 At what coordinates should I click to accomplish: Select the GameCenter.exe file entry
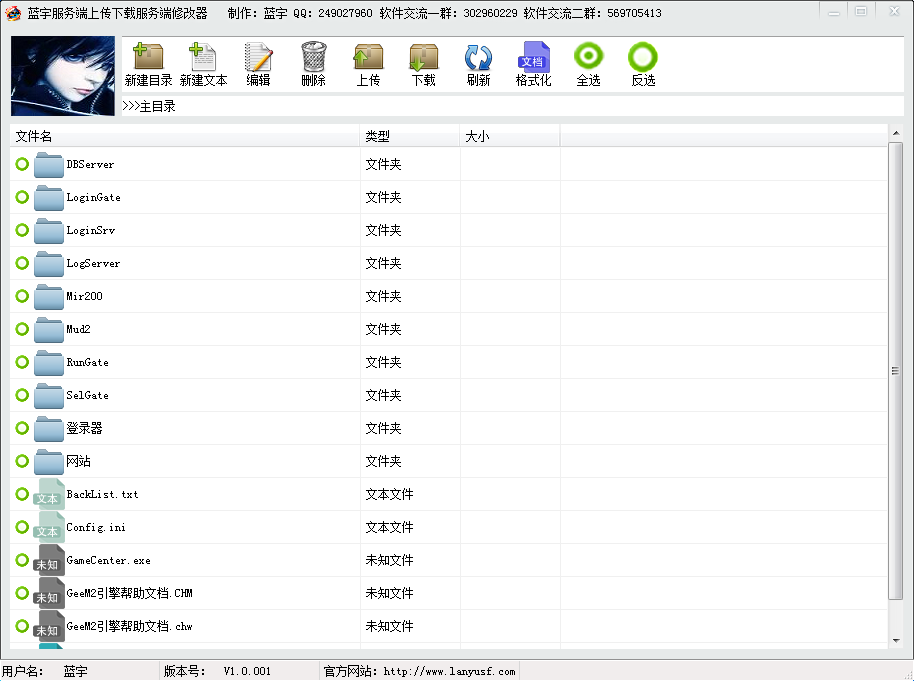pyautogui.click(x=108, y=561)
